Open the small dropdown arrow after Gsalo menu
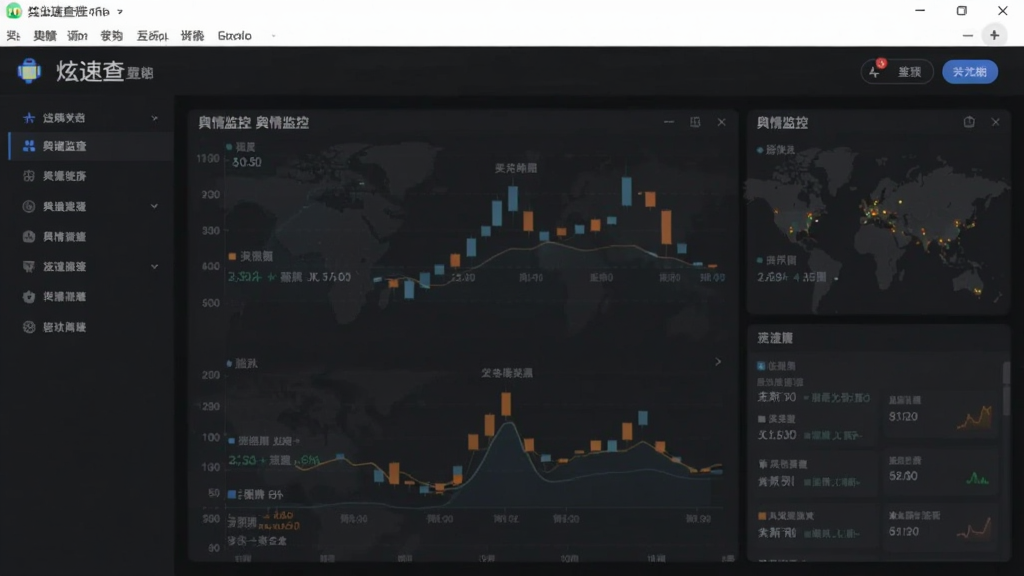The width and height of the screenshot is (1024, 576). (273, 36)
